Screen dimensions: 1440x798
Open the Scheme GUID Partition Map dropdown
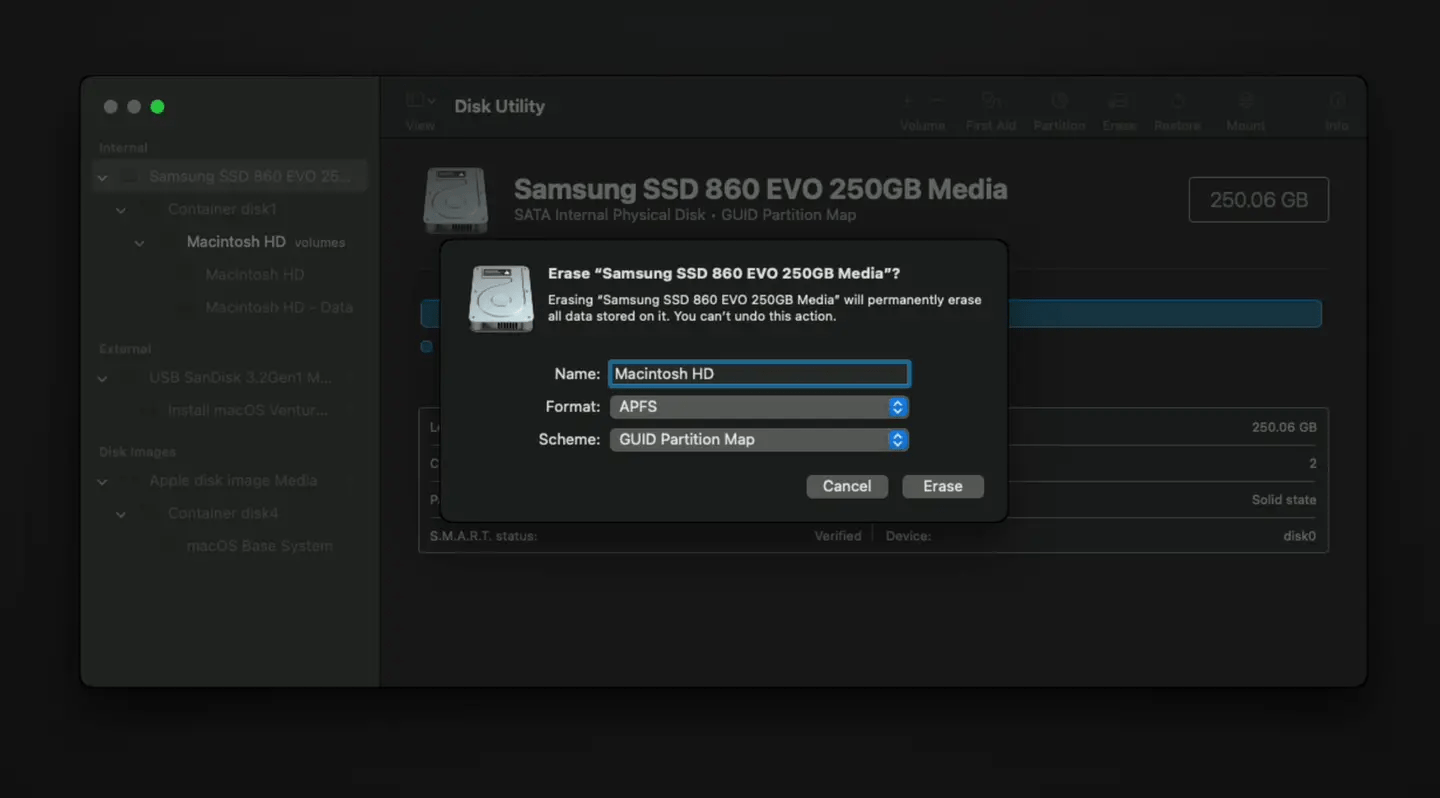point(759,440)
